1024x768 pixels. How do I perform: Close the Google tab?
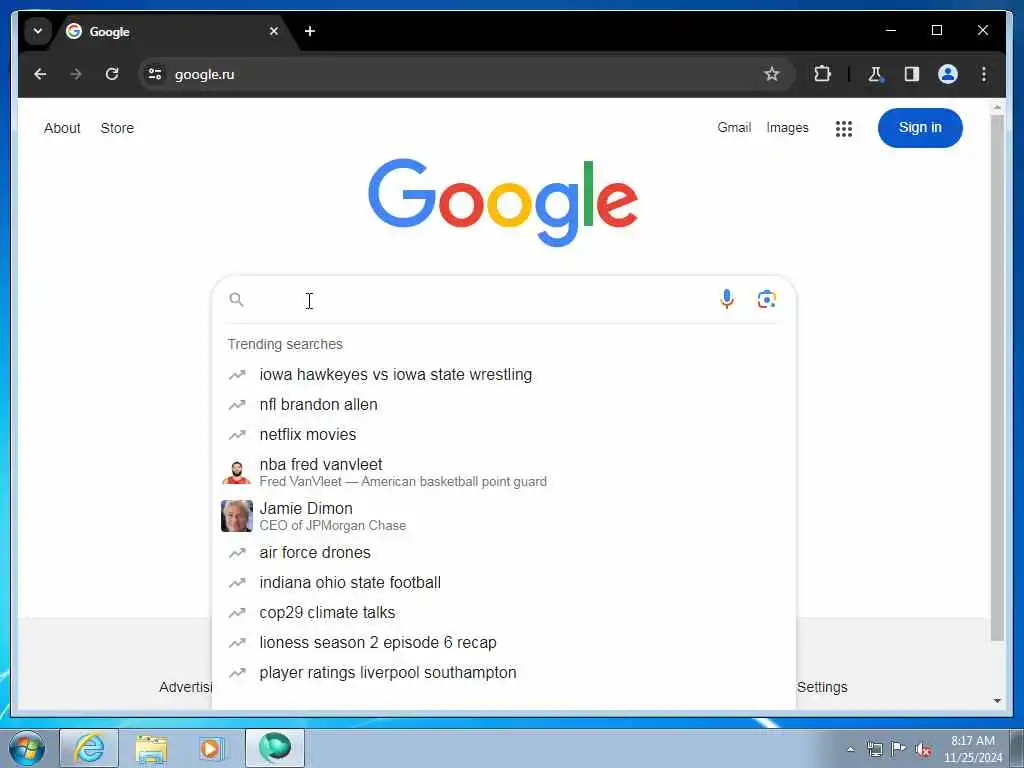click(274, 31)
